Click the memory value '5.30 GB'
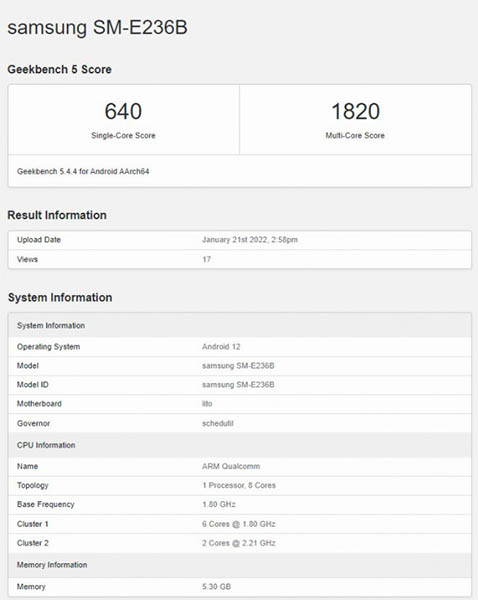This screenshot has height=600, width=478. tap(217, 587)
